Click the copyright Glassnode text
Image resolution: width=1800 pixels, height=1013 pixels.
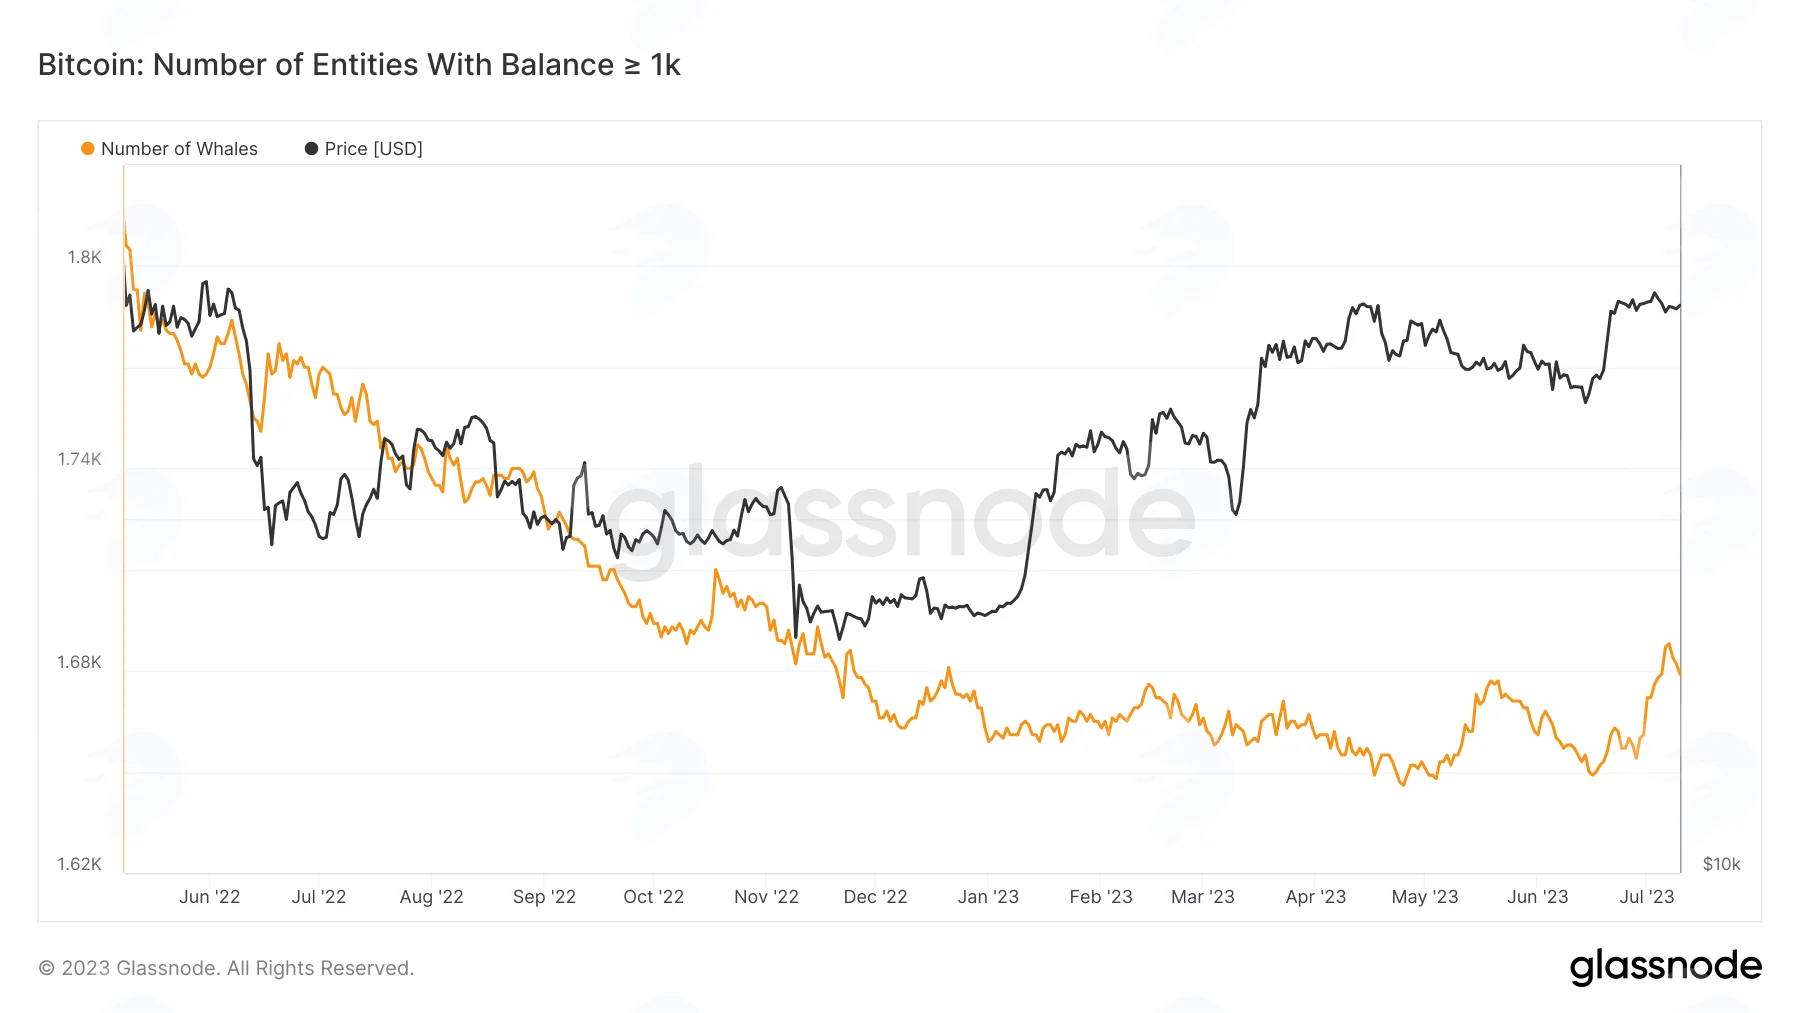point(226,968)
